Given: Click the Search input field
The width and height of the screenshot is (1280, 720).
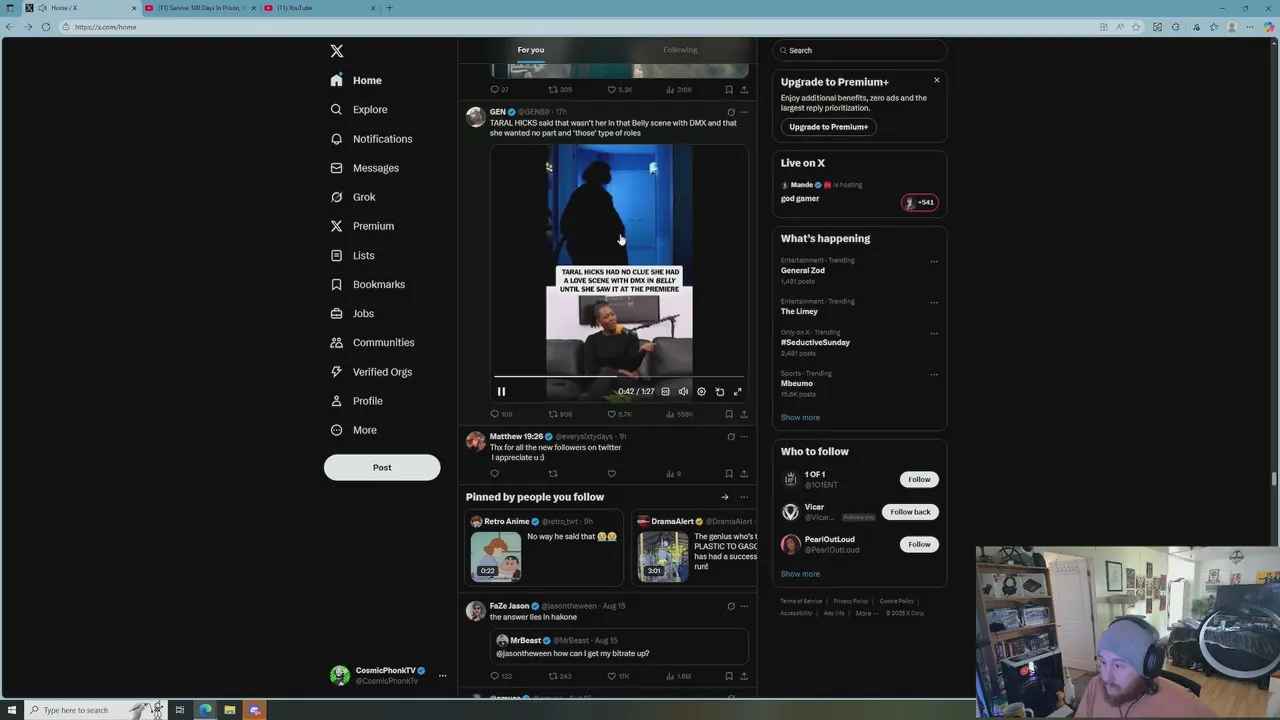Looking at the screenshot, I should (x=860, y=50).
